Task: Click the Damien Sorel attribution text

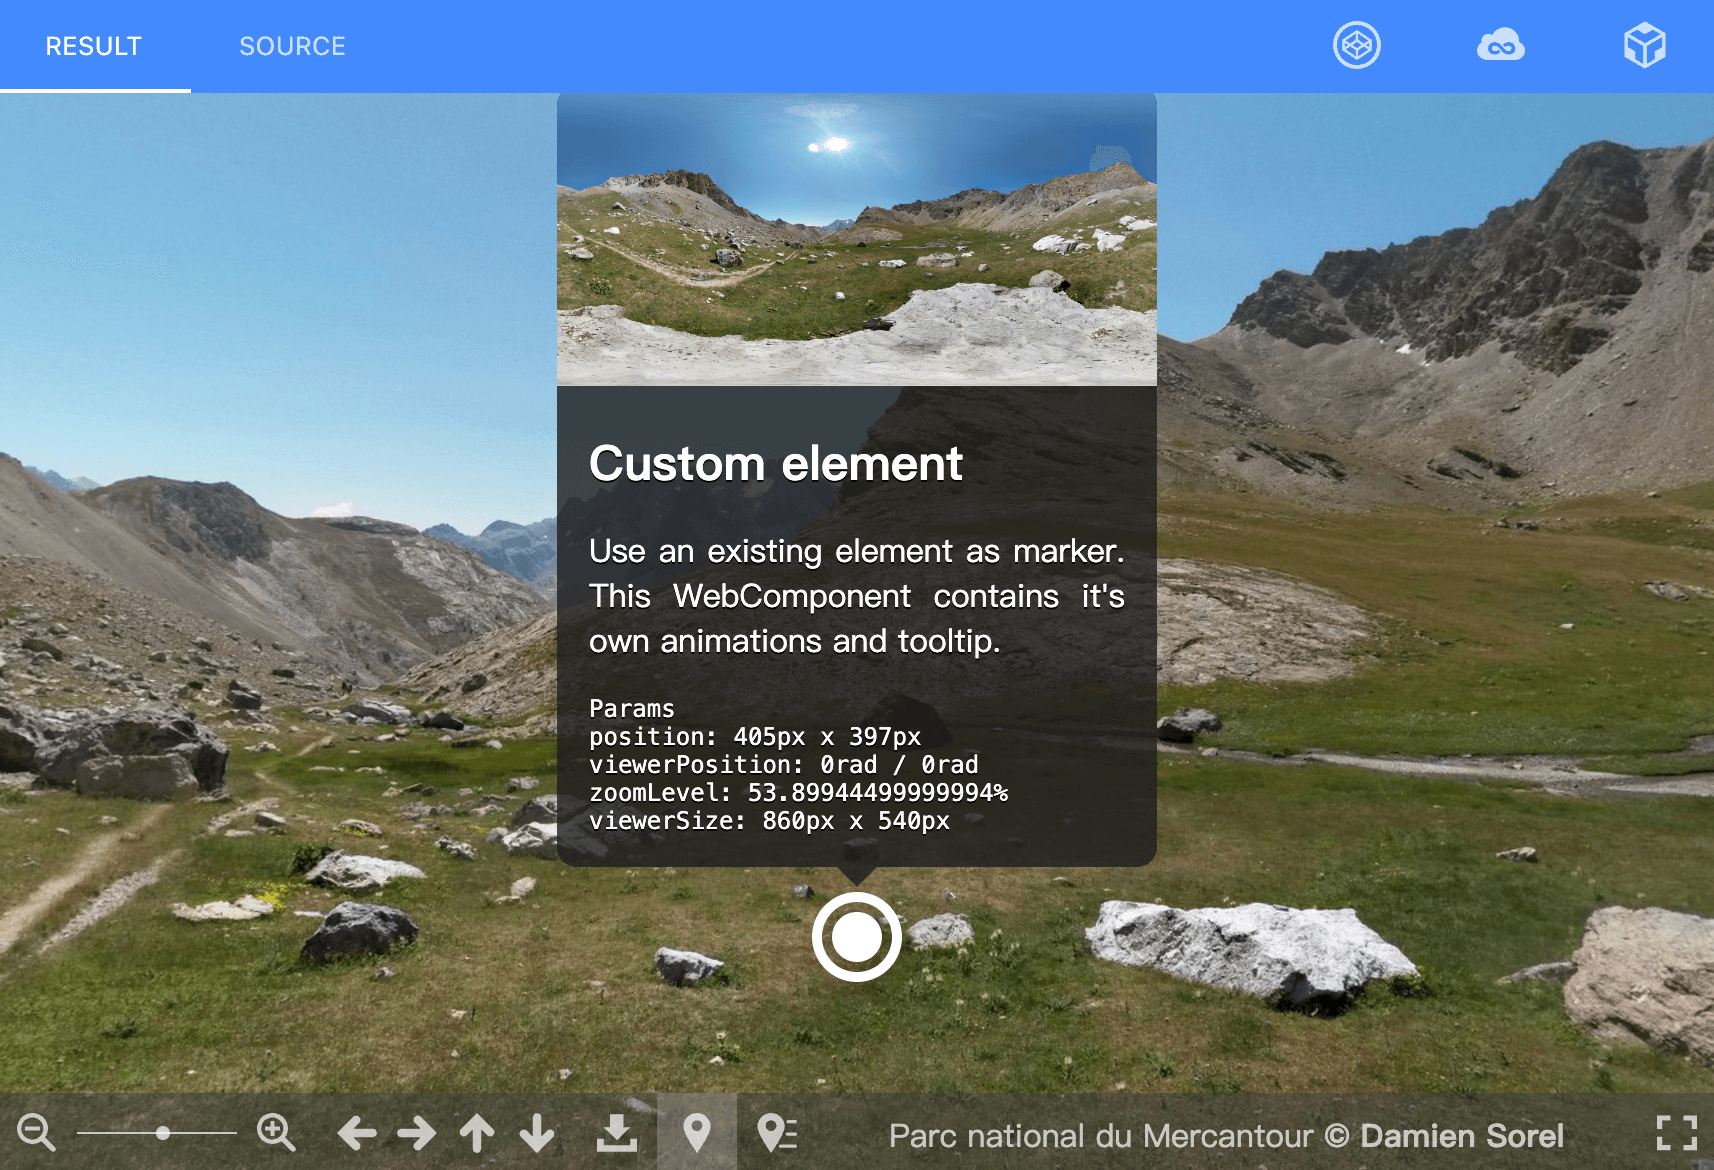Action: 1462,1135
